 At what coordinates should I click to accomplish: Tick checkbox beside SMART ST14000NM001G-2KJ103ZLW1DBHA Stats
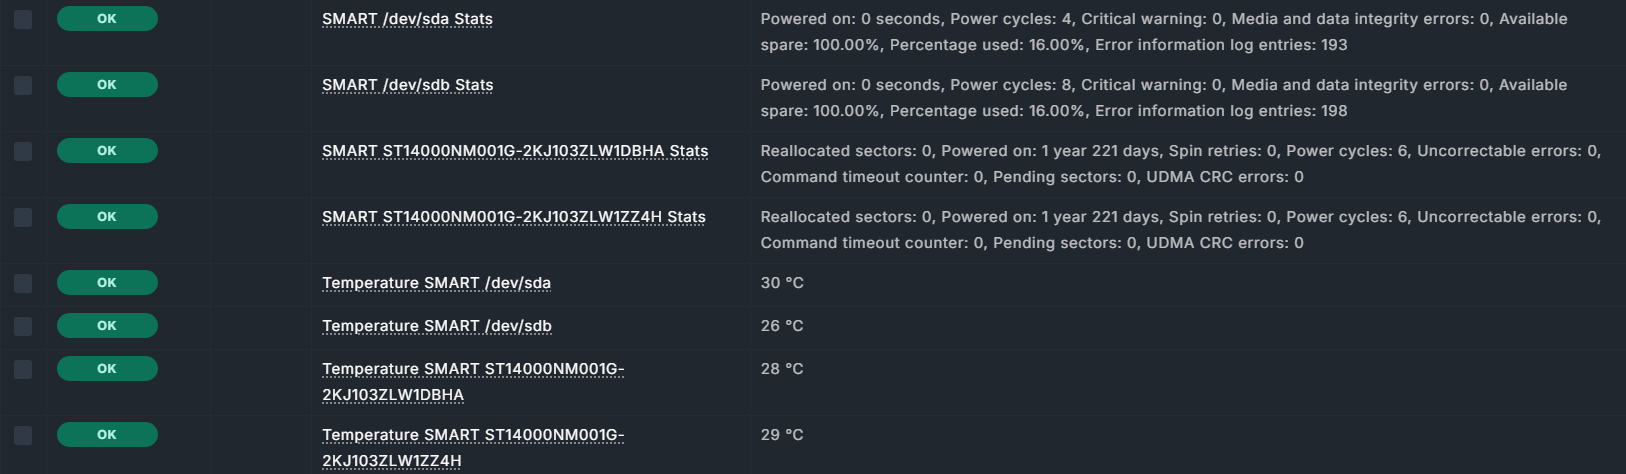23,151
